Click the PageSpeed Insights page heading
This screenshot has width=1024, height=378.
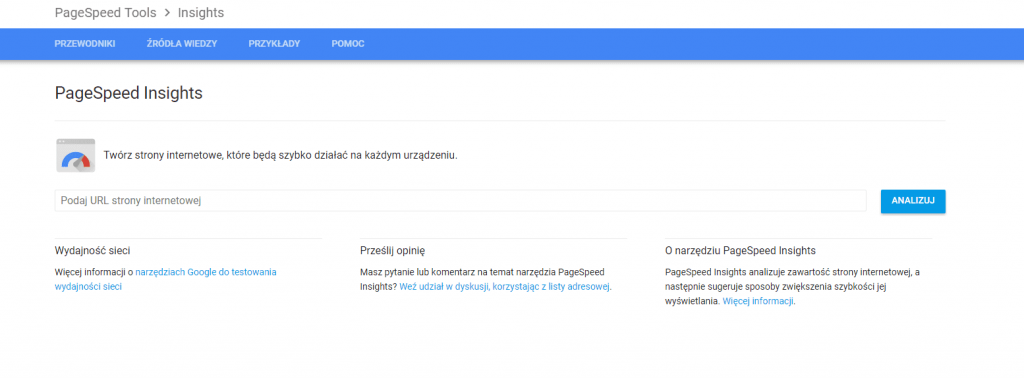point(129,93)
